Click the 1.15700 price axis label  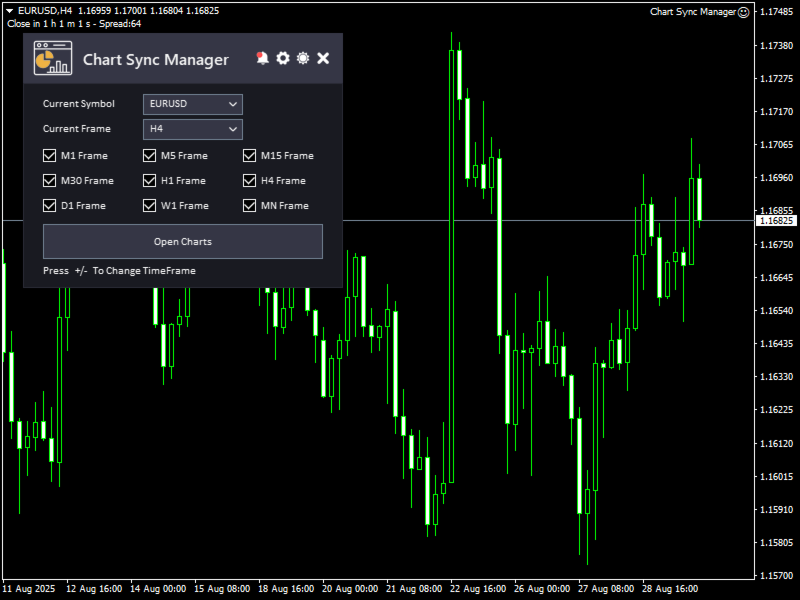(777, 576)
